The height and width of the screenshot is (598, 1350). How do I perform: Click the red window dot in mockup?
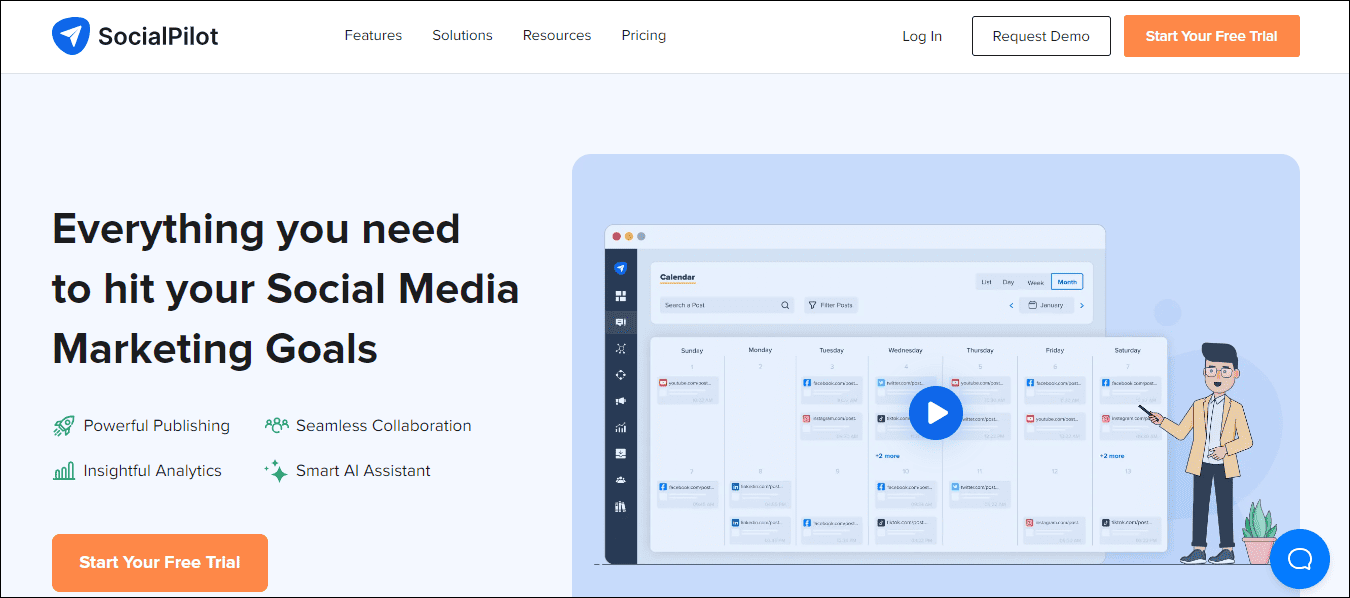coord(617,237)
